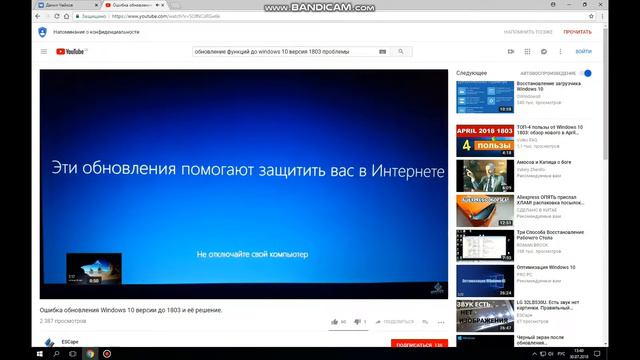Click the Chrome taskbar icon
Image resolution: width=640 pixels, height=360 pixels.
tap(90, 354)
